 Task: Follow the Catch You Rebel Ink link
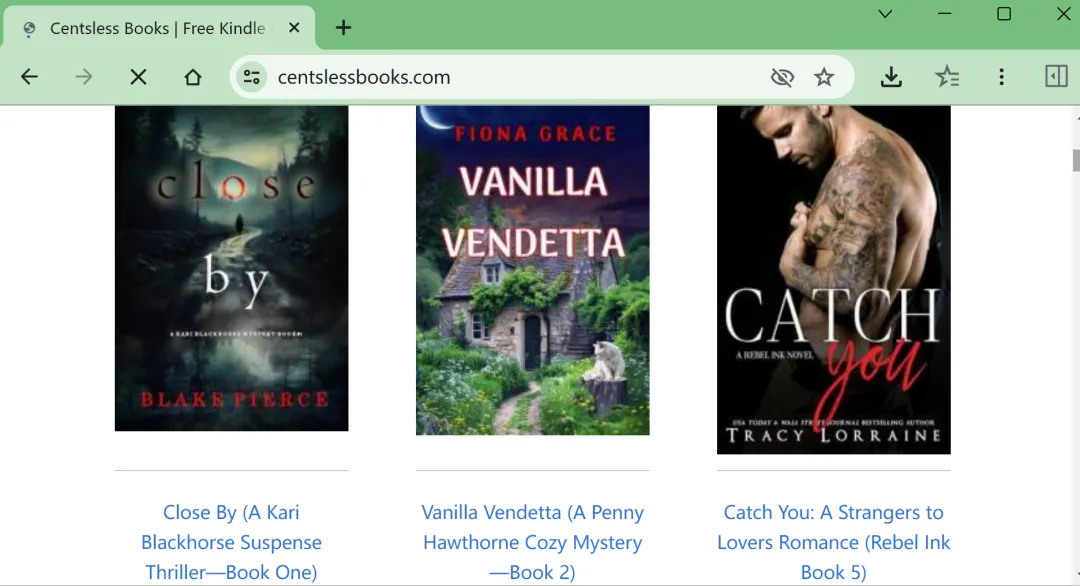[x=833, y=542]
